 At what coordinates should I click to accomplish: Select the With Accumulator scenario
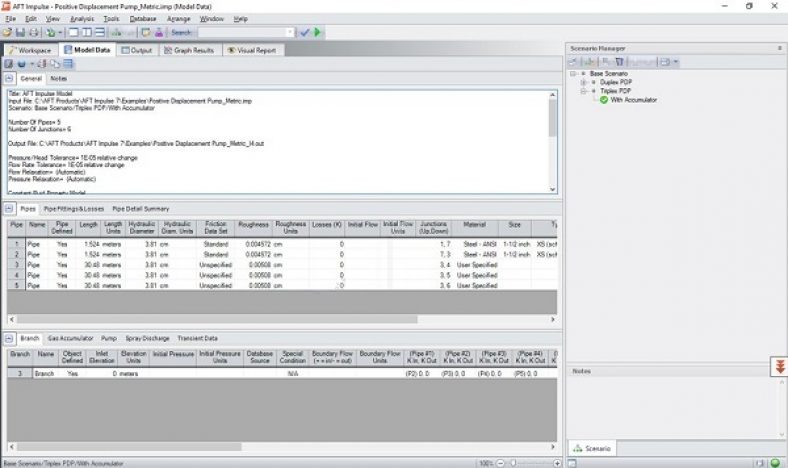coord(633,100)
